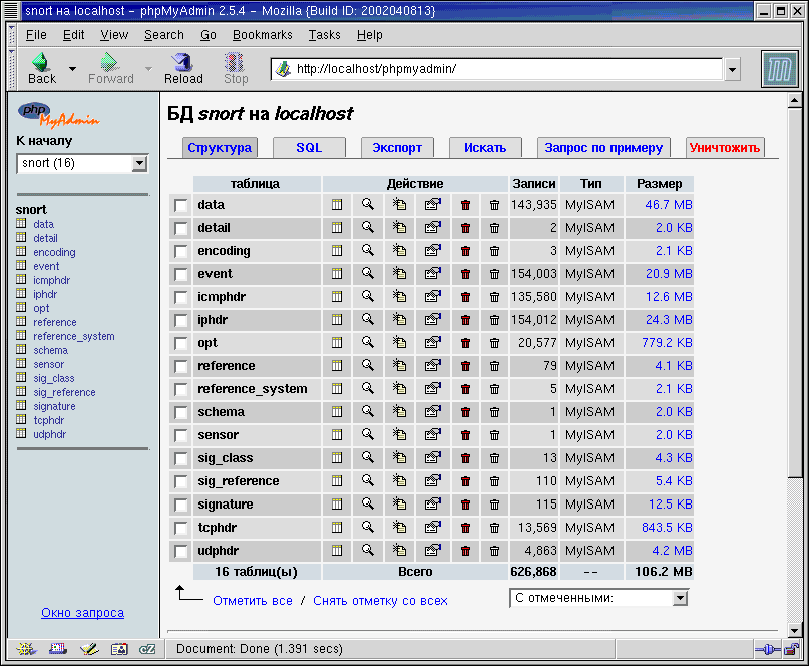Click the insert icon in the udphdr row
This screenshot has height=666, width=809.
[399, 550]
